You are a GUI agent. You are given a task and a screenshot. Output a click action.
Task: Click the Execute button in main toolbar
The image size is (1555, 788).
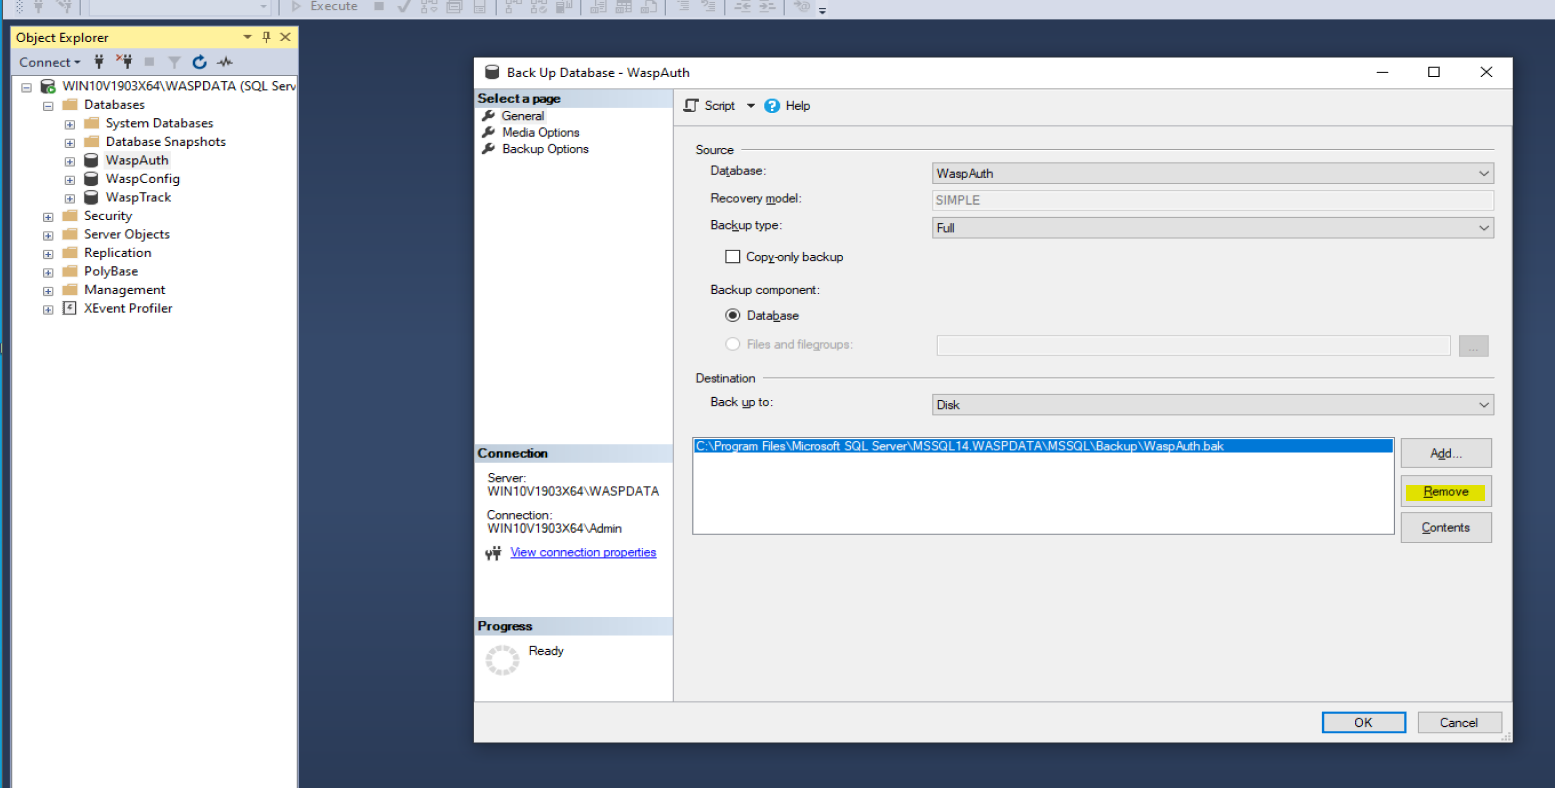324,6
